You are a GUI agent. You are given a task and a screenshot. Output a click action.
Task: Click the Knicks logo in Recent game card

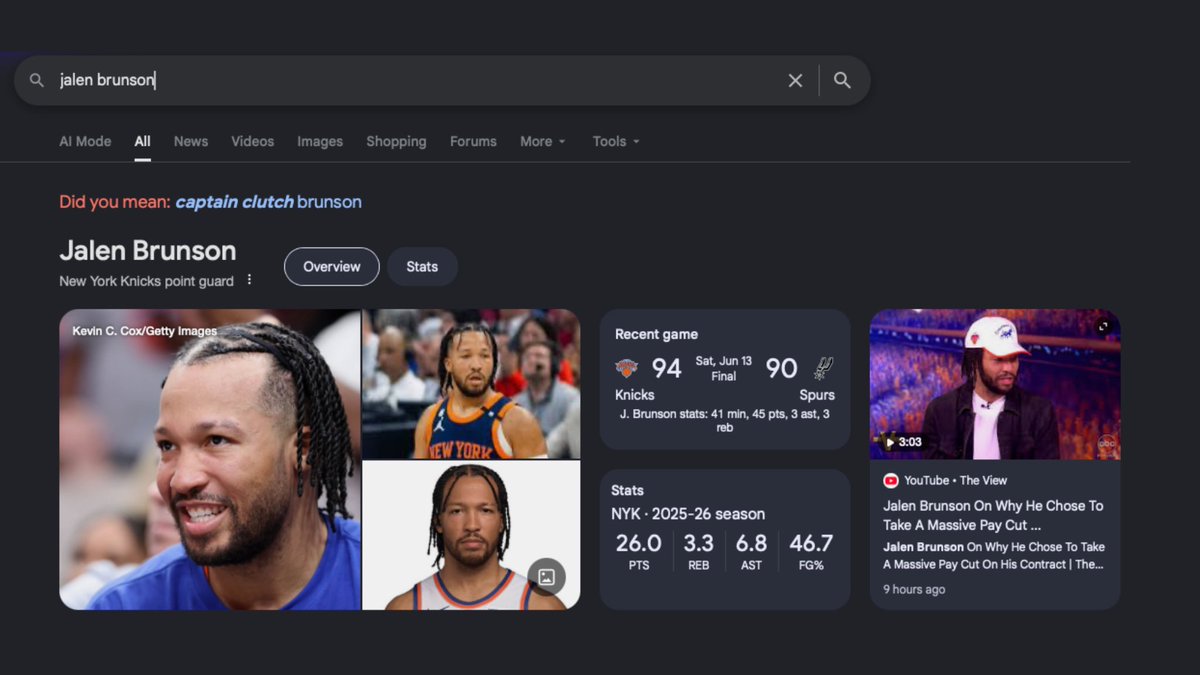627,368
